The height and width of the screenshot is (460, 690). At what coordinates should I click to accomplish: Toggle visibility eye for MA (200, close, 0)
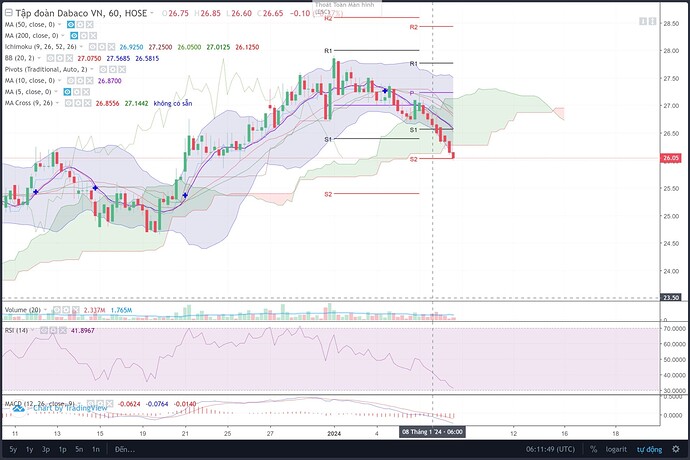tap(74, 36)
